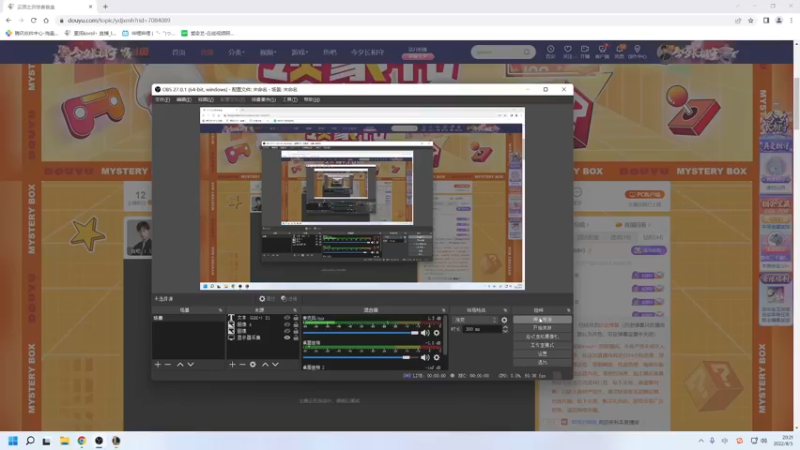This screenshot has height=450, width=800.
Task: Undock the Audio Mixer panel via header icon
Action: pos(443,310)
